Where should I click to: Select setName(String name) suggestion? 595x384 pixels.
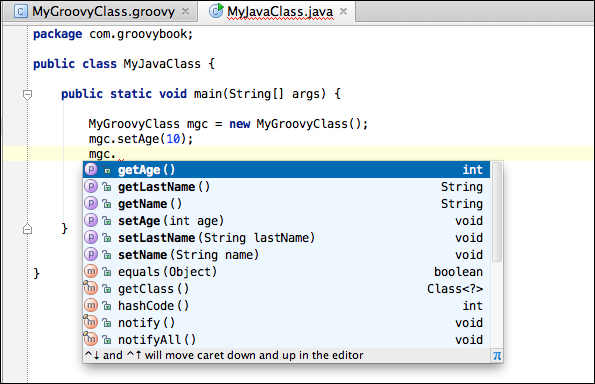(x=286, y=255)
